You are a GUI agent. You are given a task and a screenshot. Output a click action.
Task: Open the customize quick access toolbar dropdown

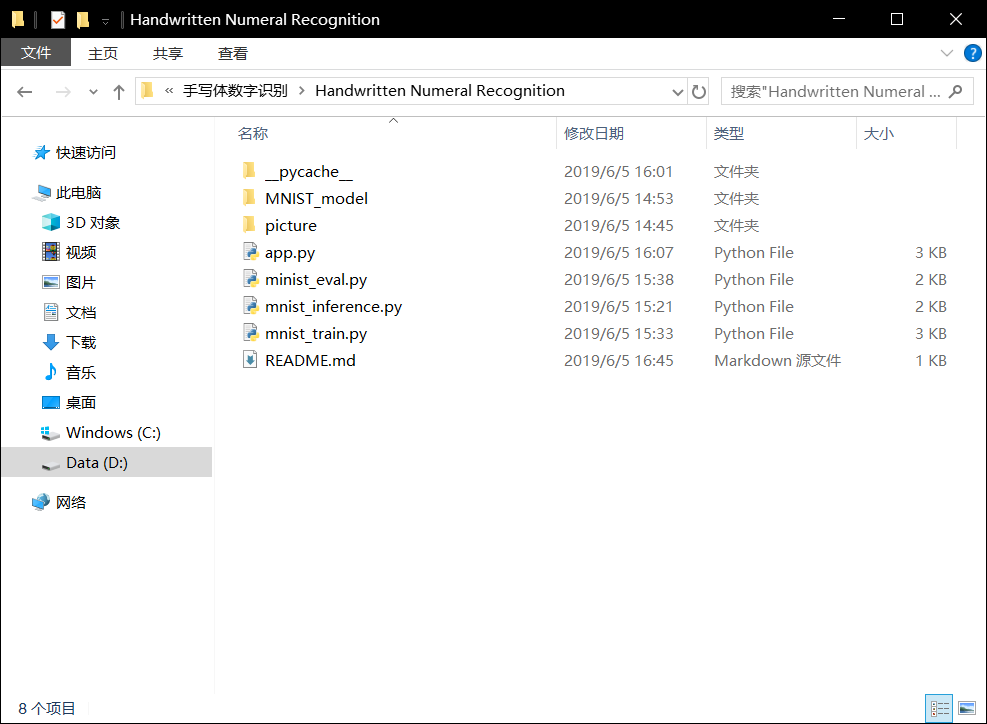(x=104, y=19)
